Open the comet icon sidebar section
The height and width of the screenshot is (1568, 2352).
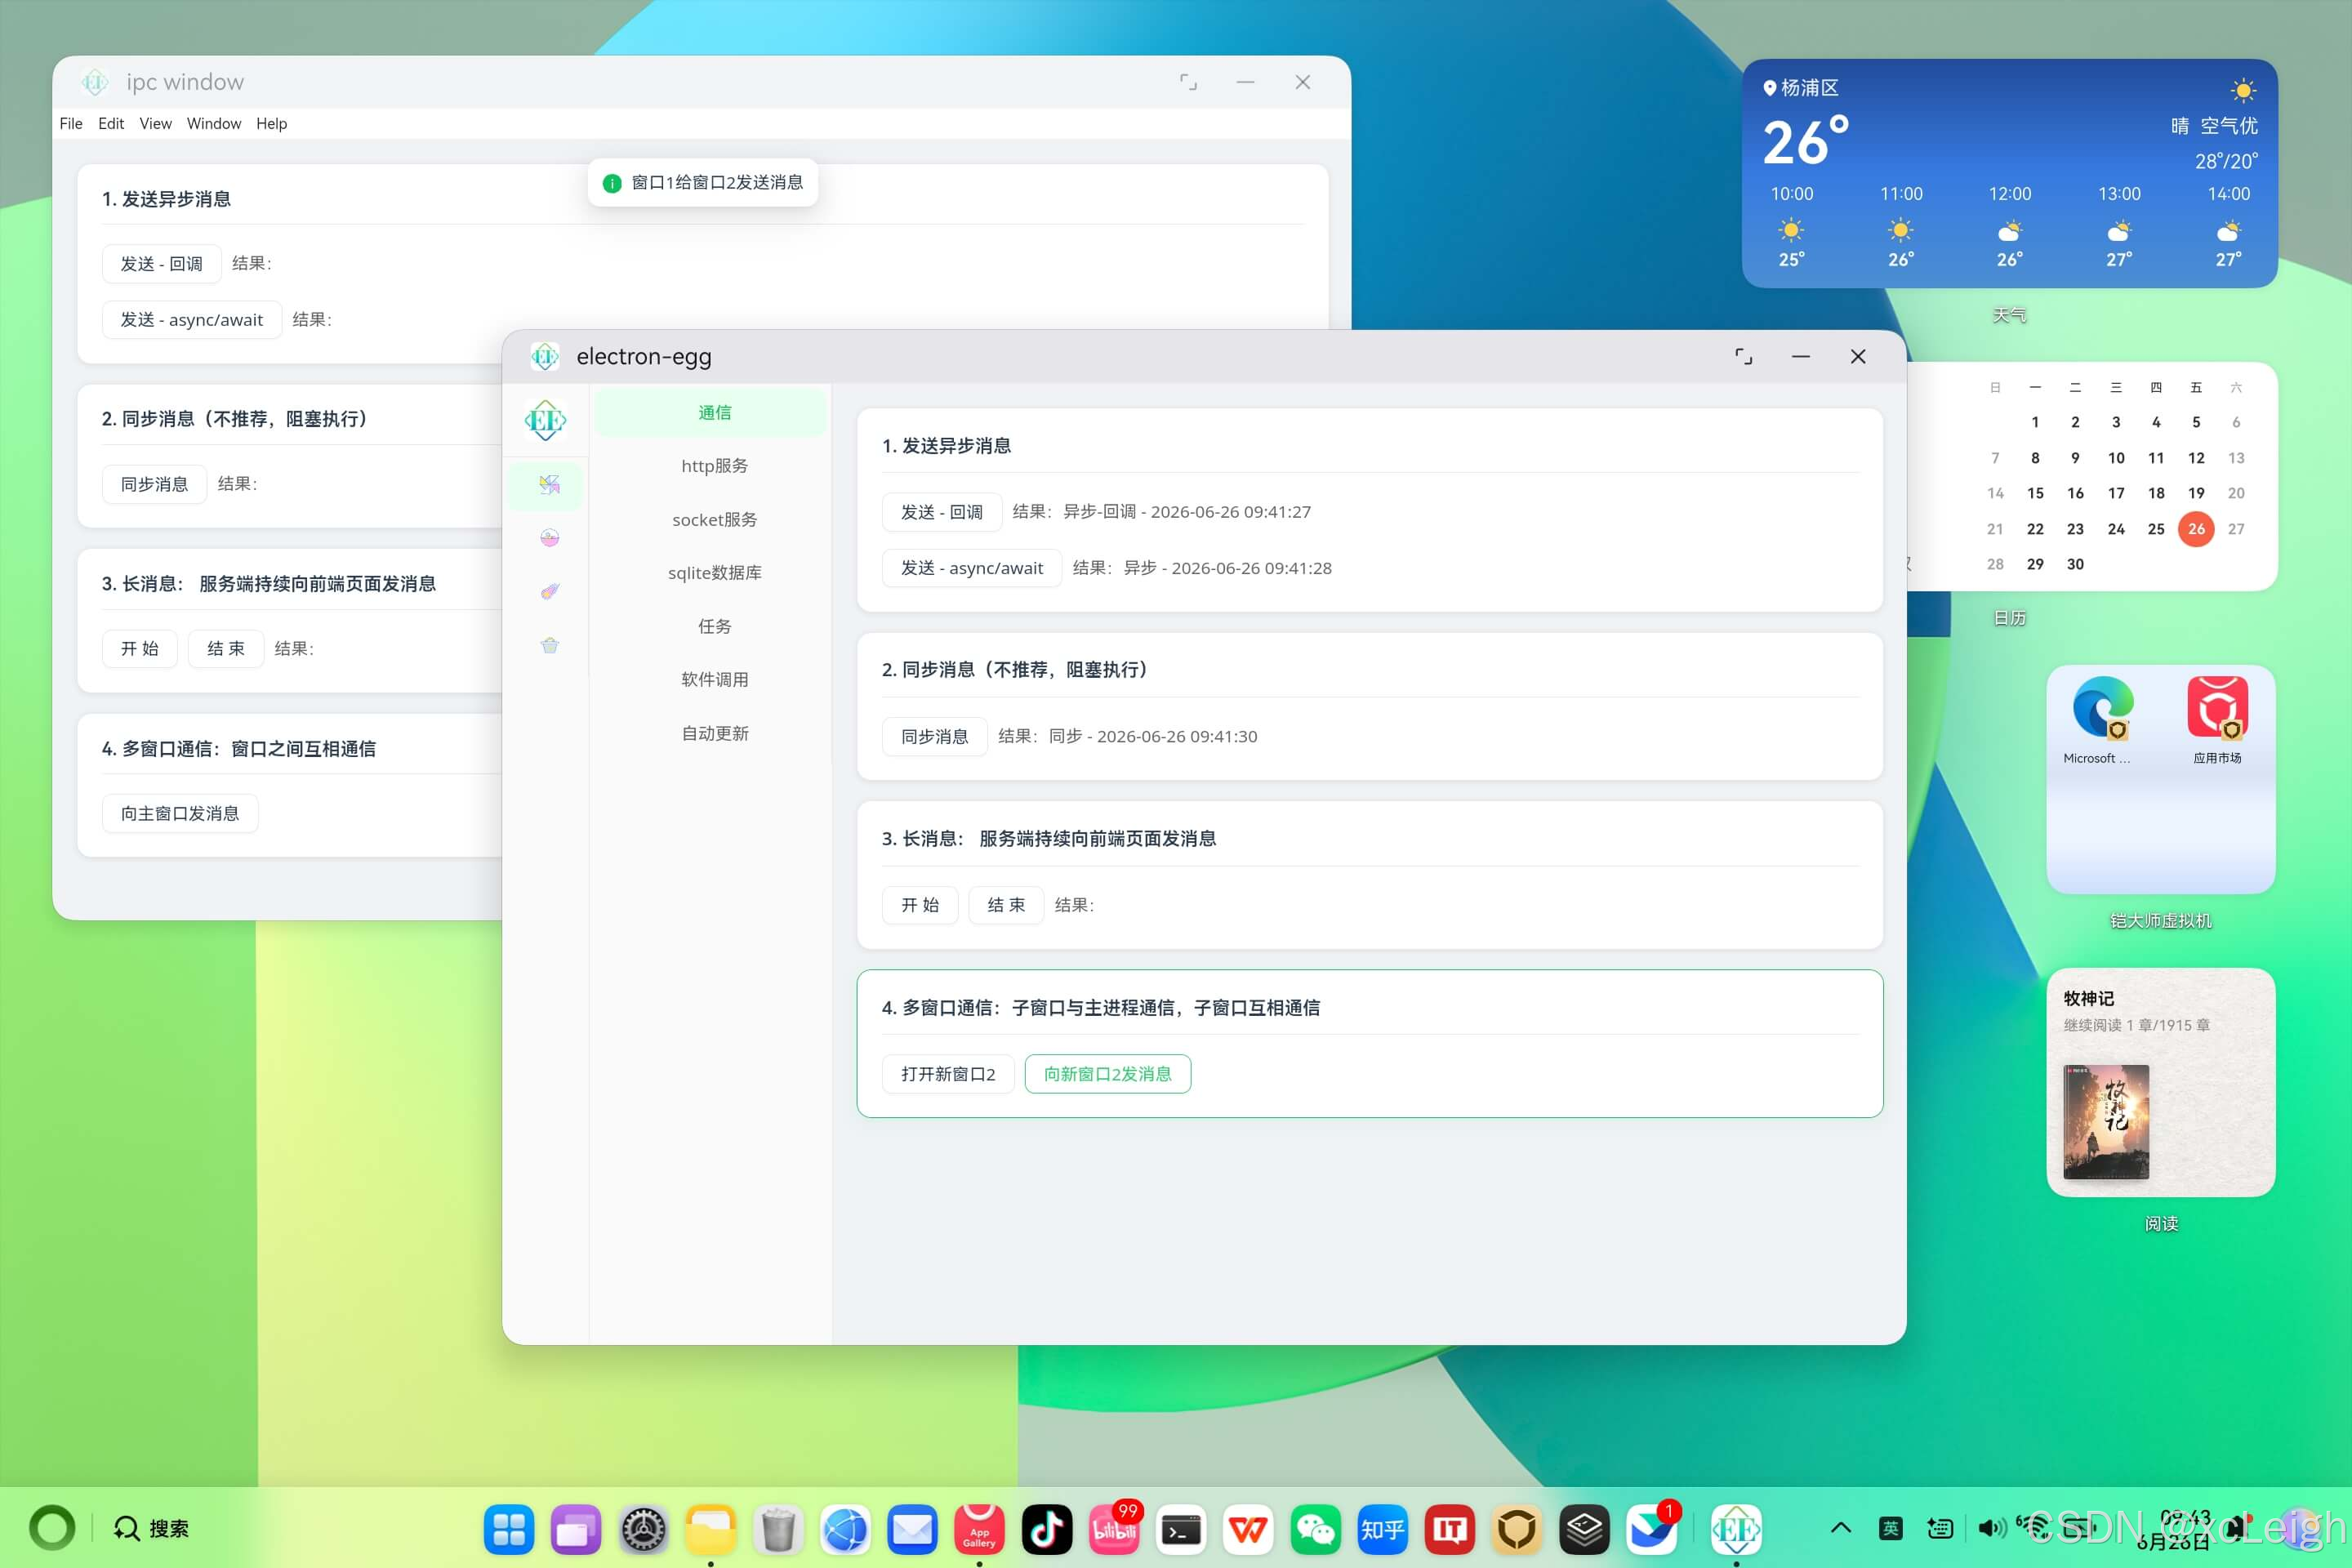pos(549,592)
